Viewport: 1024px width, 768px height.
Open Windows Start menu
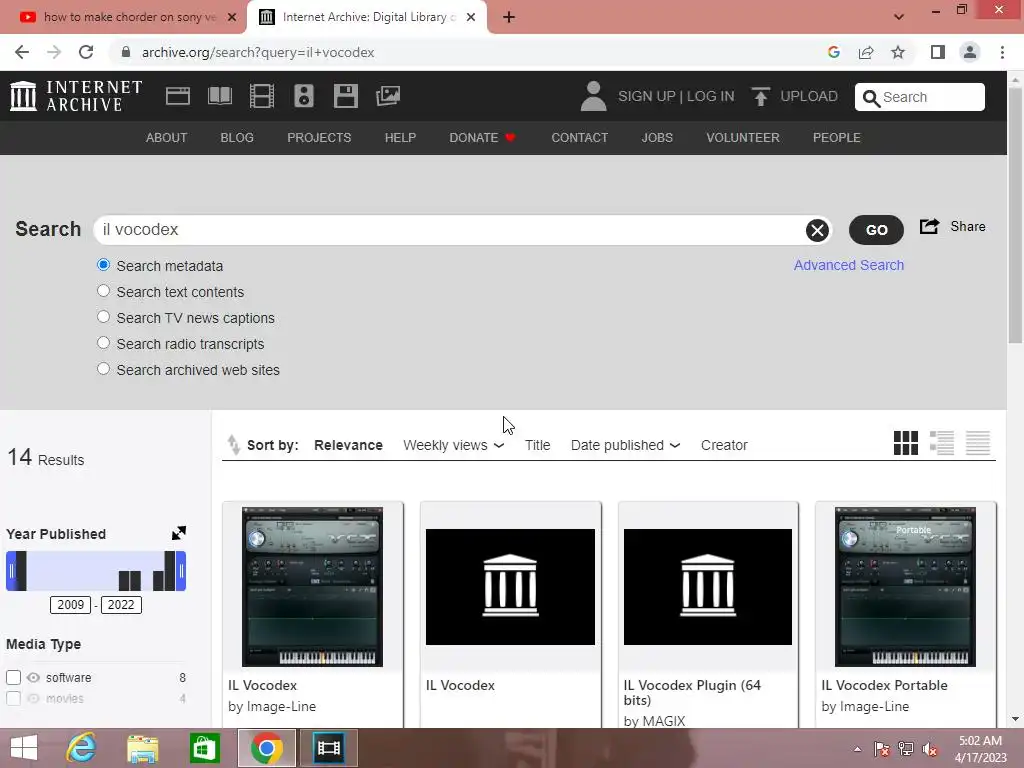pyautogui.click(x=24, y=748)
